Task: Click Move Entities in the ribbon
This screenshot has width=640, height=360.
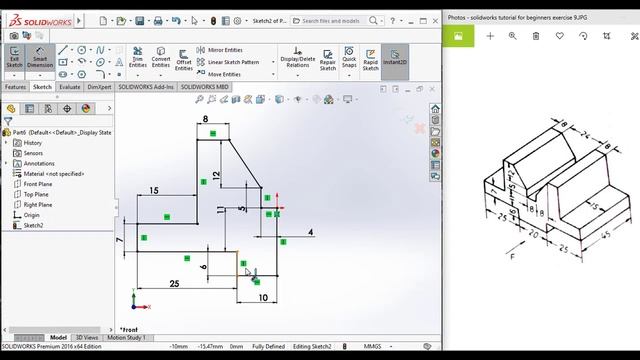Action: pos(219,74)
